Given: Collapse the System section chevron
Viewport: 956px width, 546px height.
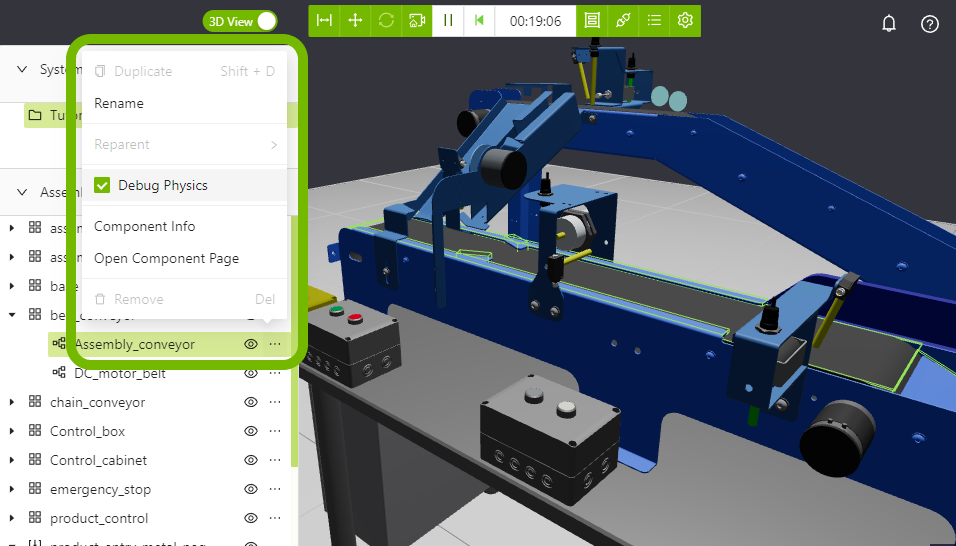Looking at the screenshot, I should (x=22, y=69).
